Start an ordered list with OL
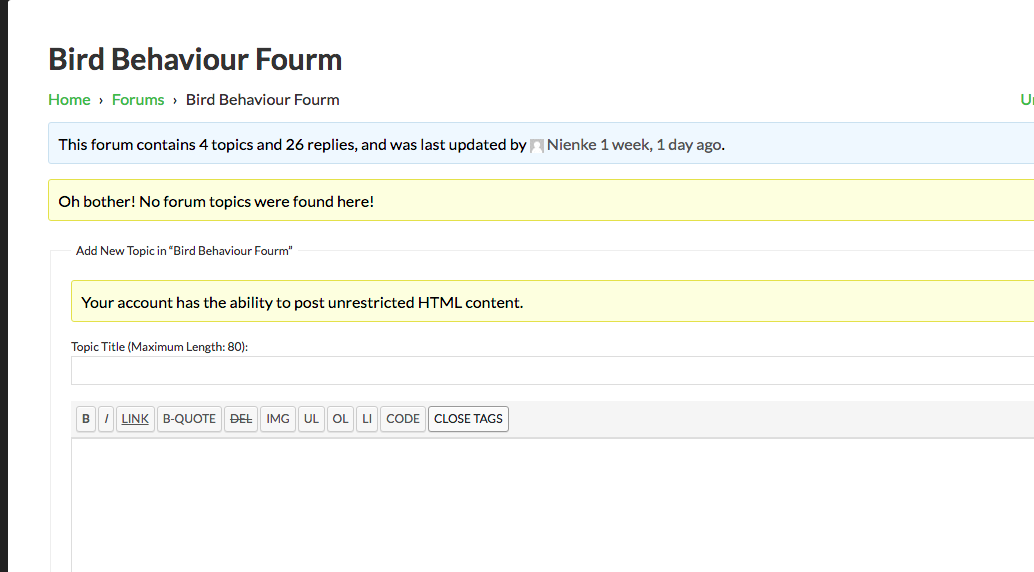Screen dimensions: 1034x572 click(x=341, y=419)
